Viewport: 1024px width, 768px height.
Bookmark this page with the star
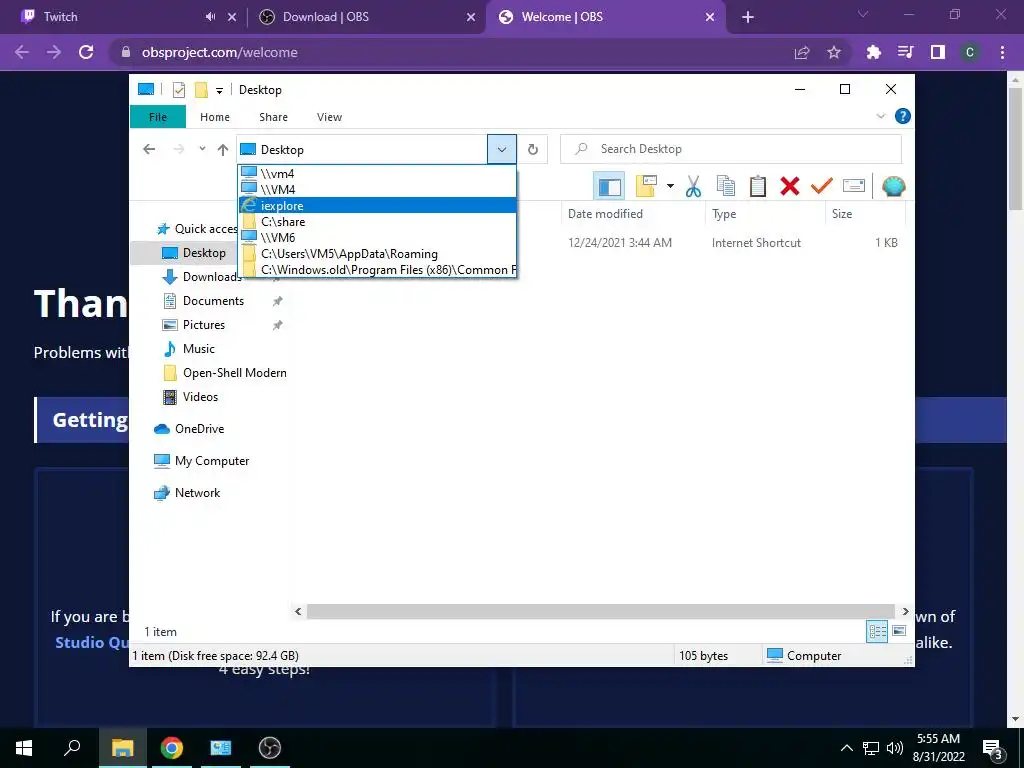(834, 52)
